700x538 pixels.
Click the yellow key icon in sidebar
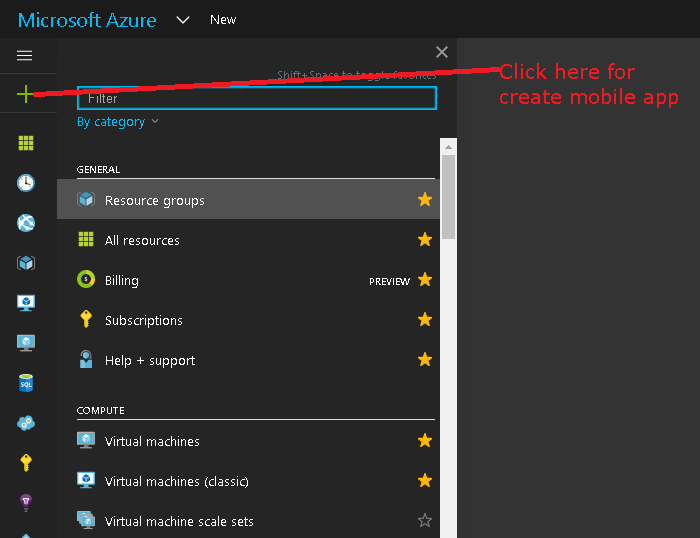click(x=26, y=462)
